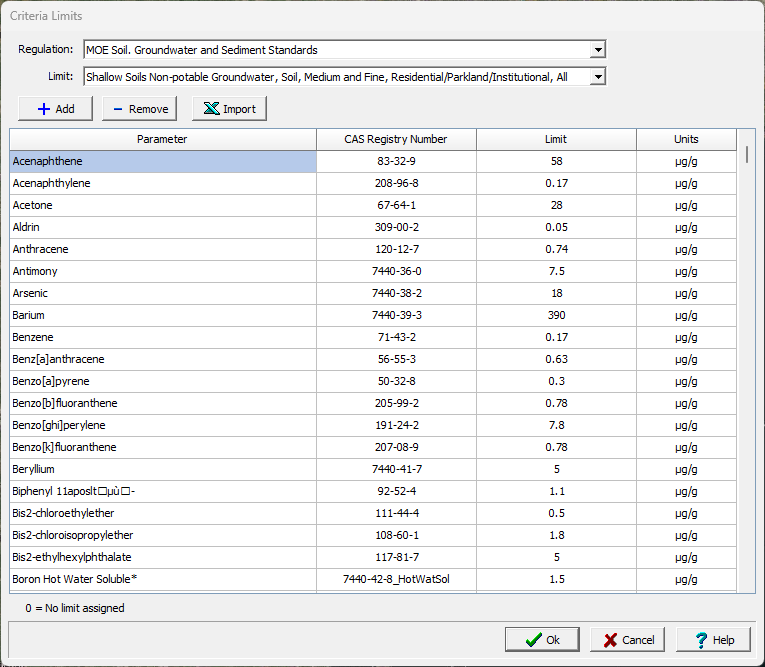Click the Acetone CAS number 67-64-1

[396, 205]
